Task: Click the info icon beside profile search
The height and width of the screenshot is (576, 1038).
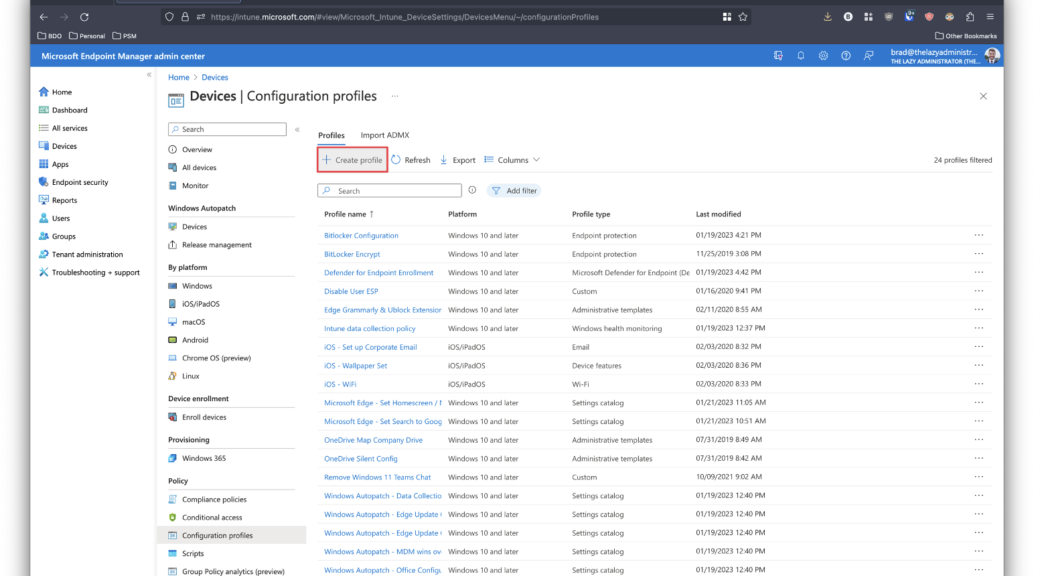Action: tap(472, 190)
